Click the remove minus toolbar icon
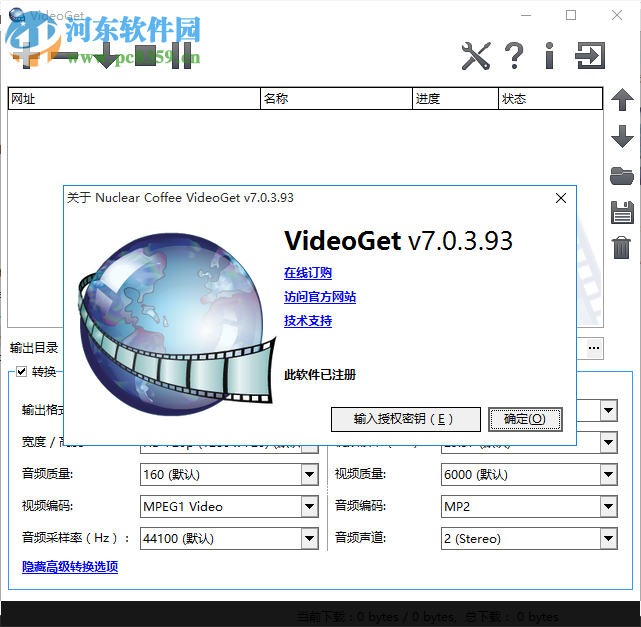This screenshot has width=641, height=627. [65, 56]
